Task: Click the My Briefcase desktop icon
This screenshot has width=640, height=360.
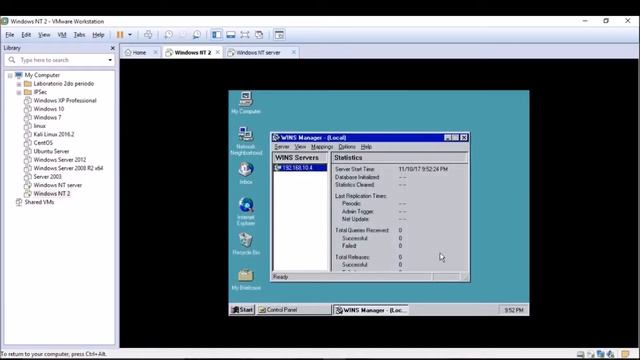Action: pyautogui.click(x=246, y=279)
